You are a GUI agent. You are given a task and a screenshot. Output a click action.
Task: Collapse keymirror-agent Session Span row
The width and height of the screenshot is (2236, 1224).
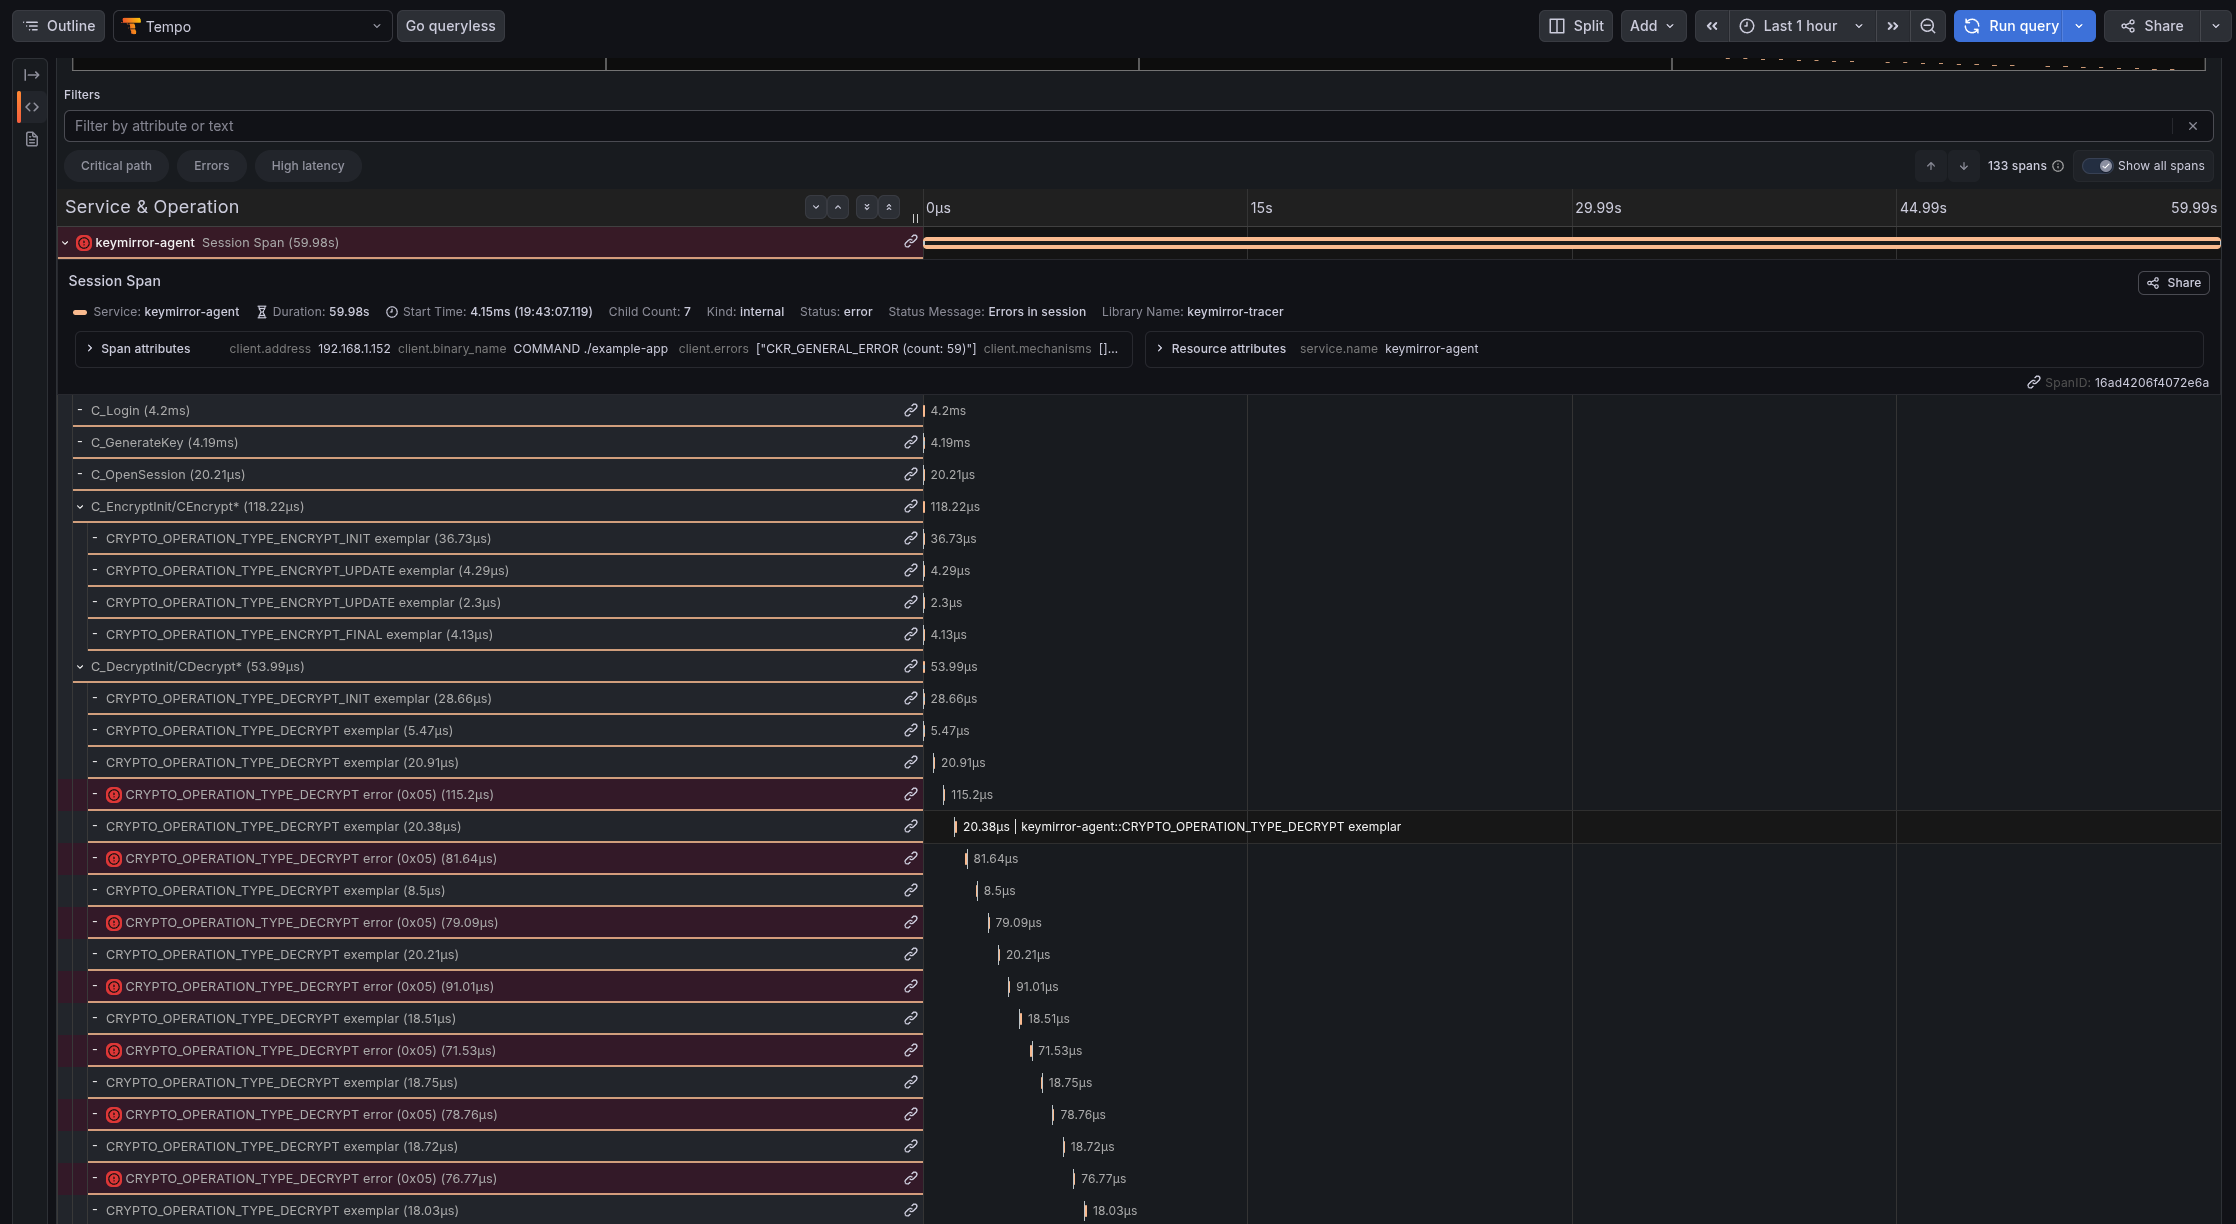(66, 243)
